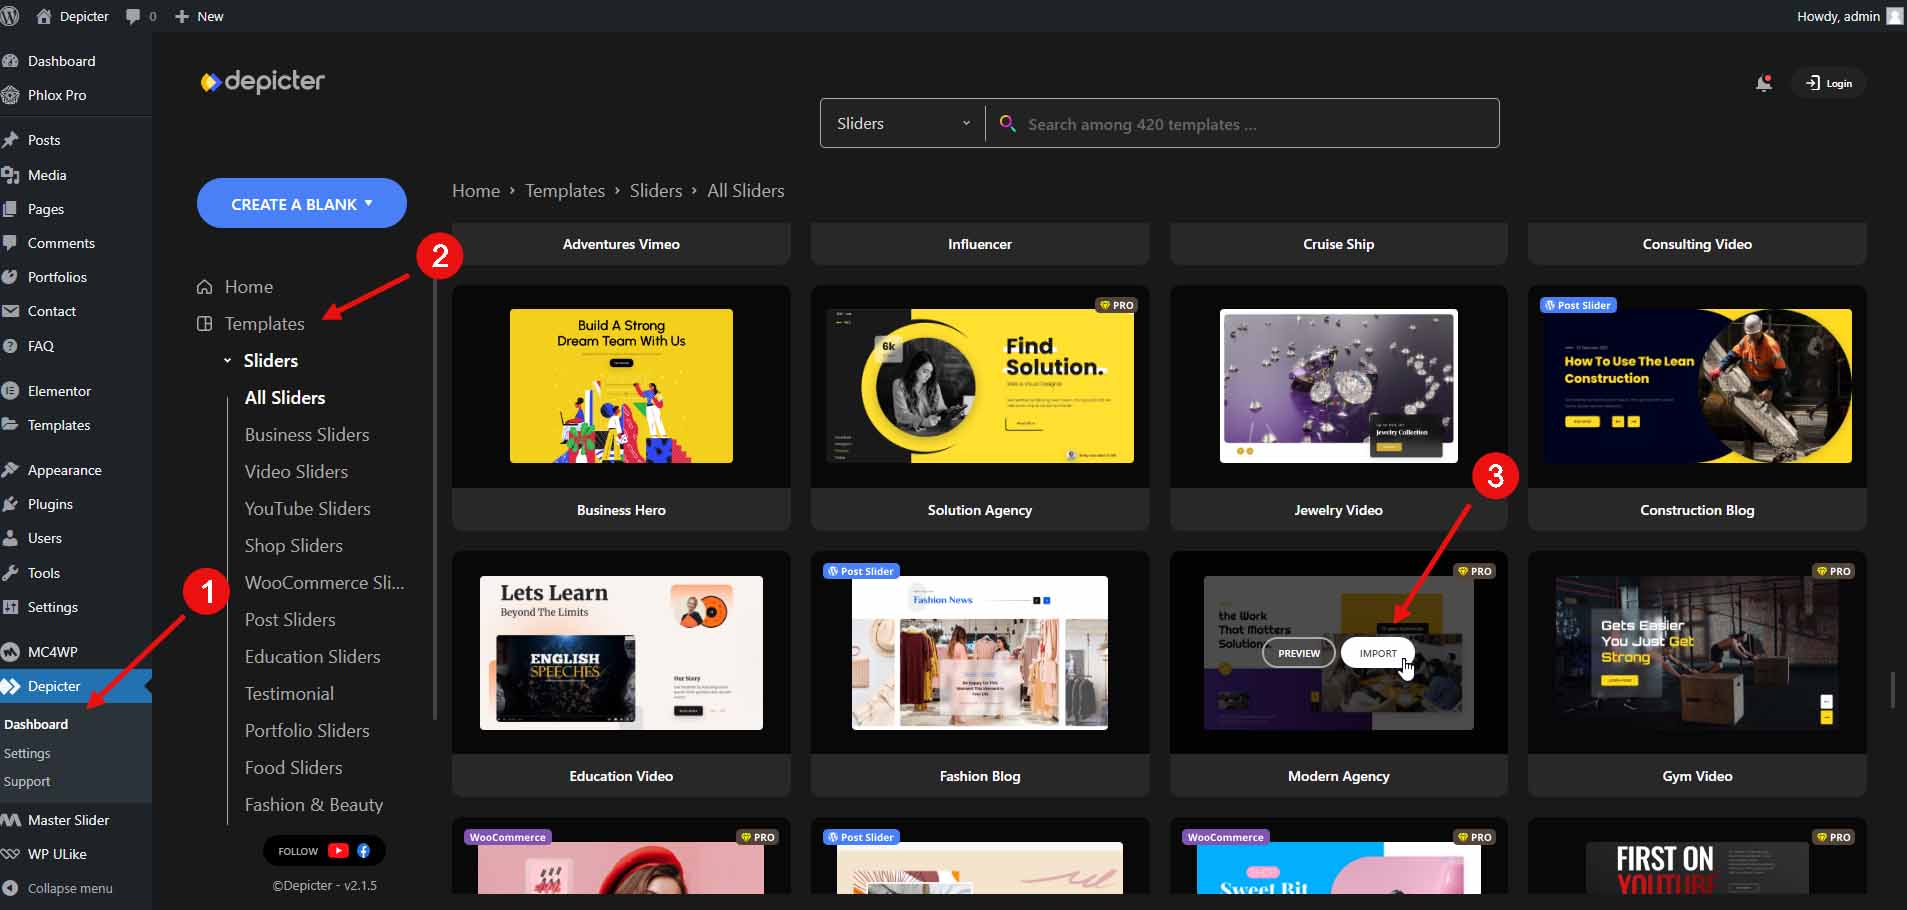The image size is (1907, 910).
Task: Select YouTube Sliders category
Action: [307, 508]
